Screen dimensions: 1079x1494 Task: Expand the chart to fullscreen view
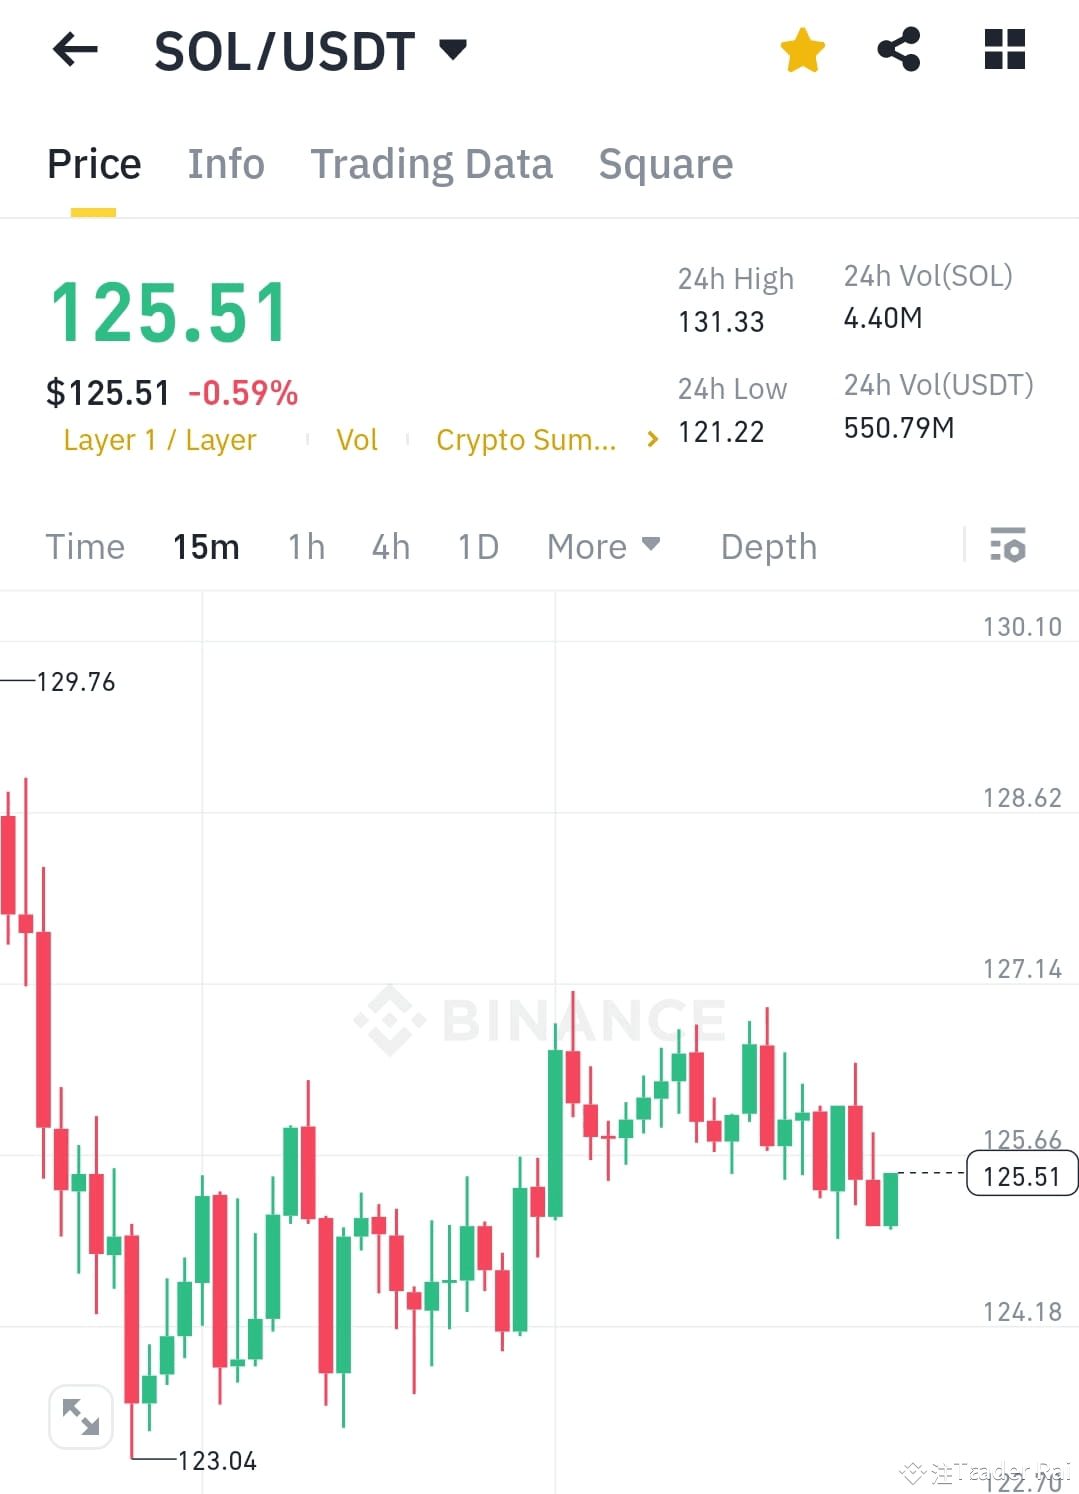(80, 1417)
